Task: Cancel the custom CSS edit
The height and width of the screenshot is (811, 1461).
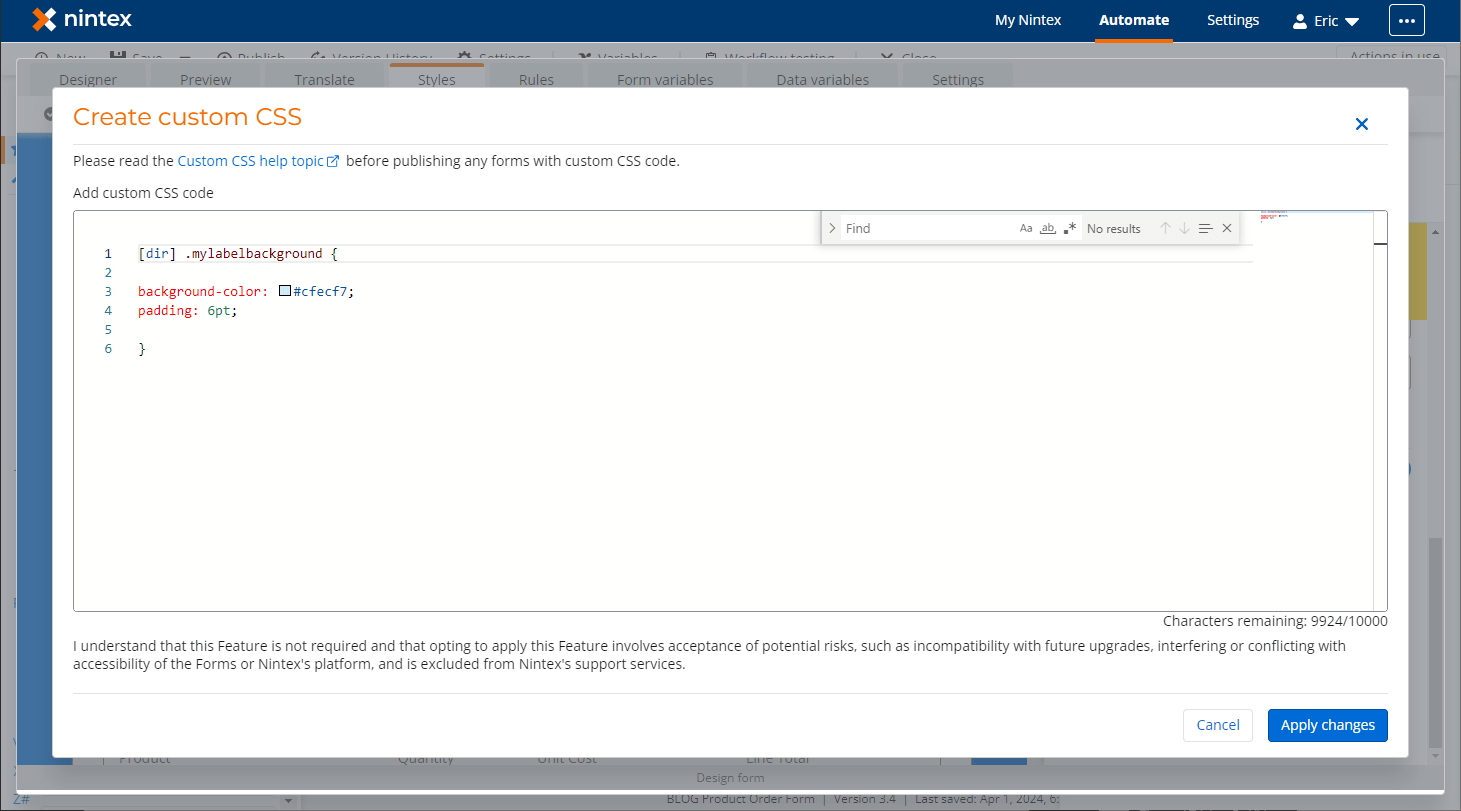Action: click(1217, 725)
